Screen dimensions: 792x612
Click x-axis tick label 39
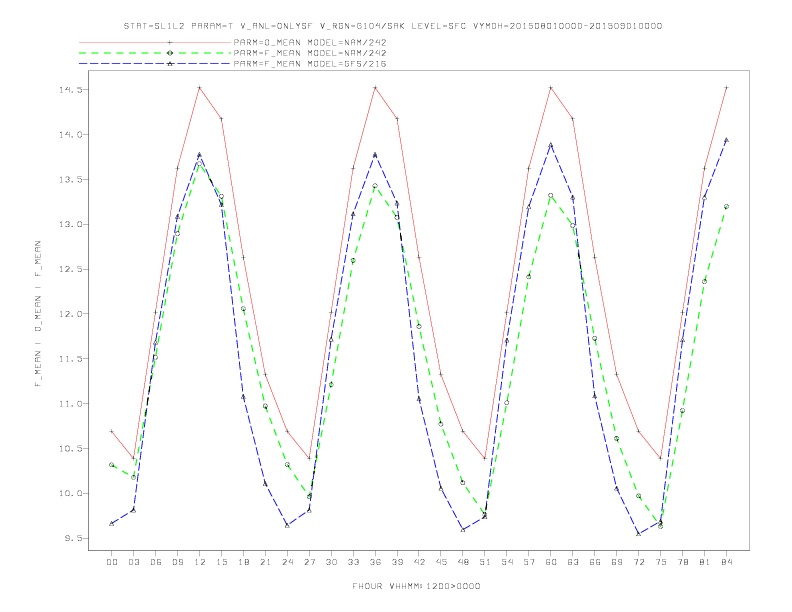click(397, 562)
